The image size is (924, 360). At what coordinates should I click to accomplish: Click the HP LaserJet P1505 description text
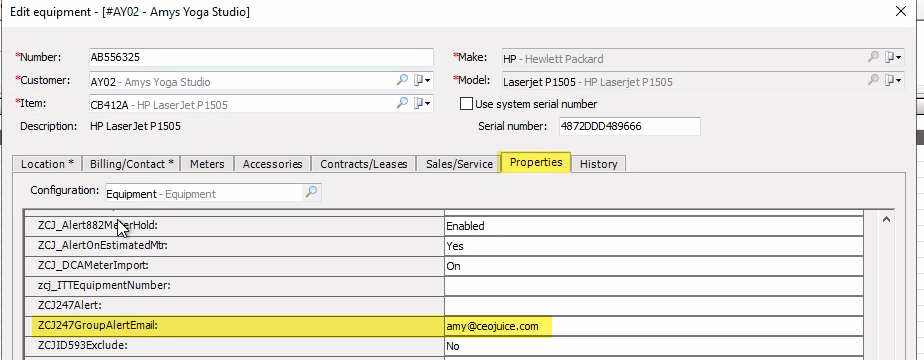(135, 126)
